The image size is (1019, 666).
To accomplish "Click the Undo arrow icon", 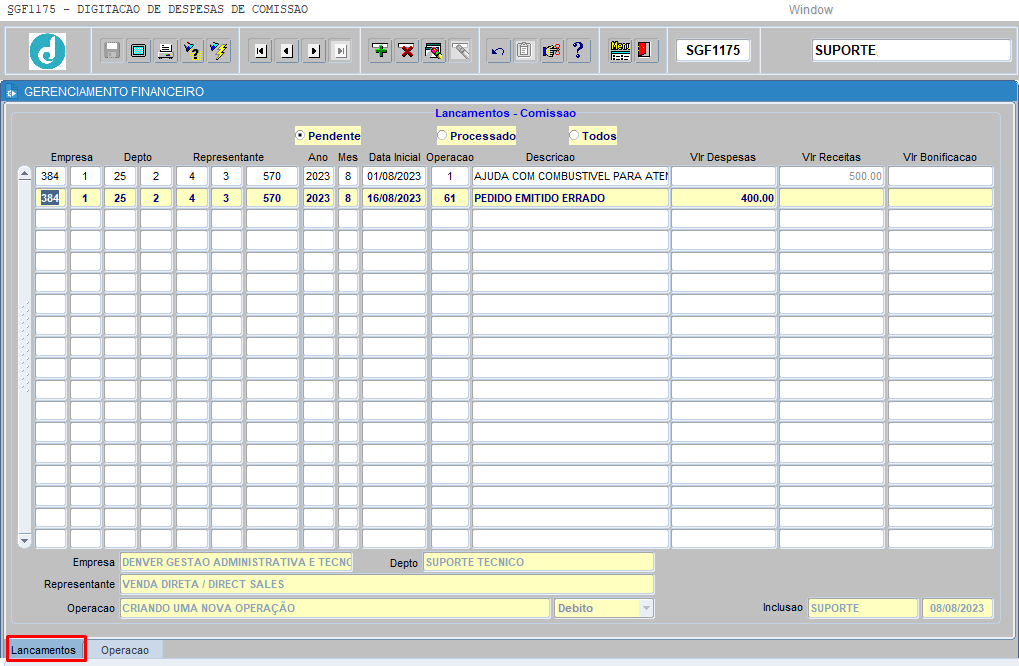I will [498, 51].
